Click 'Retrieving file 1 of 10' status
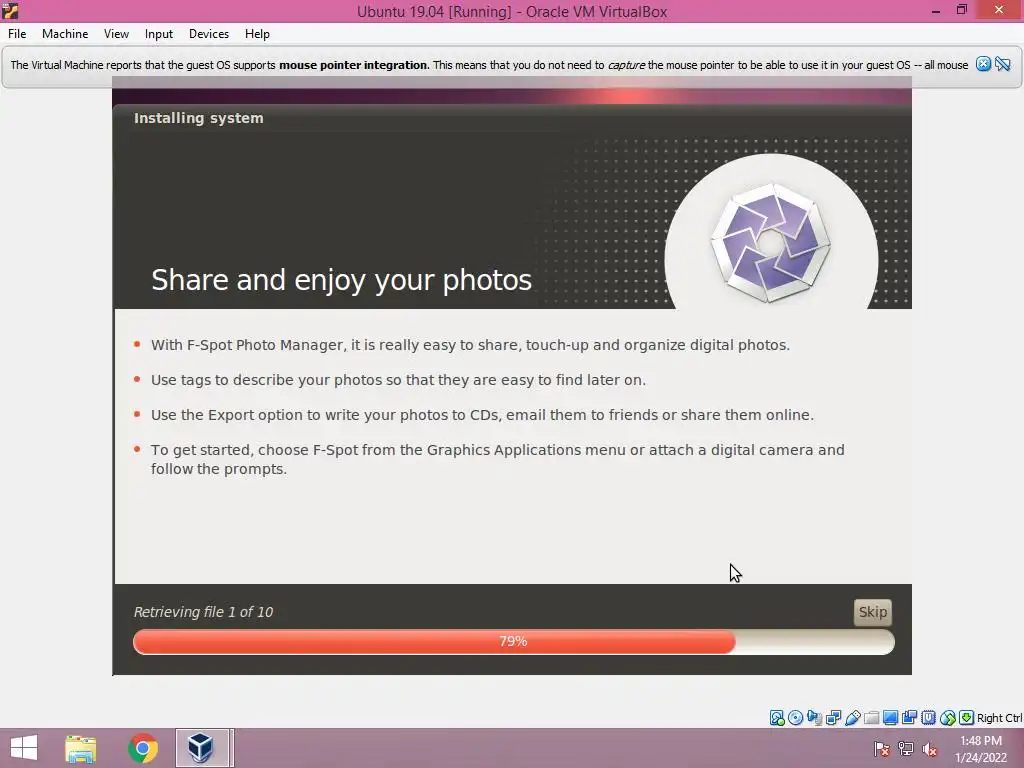 click(203, 612)
